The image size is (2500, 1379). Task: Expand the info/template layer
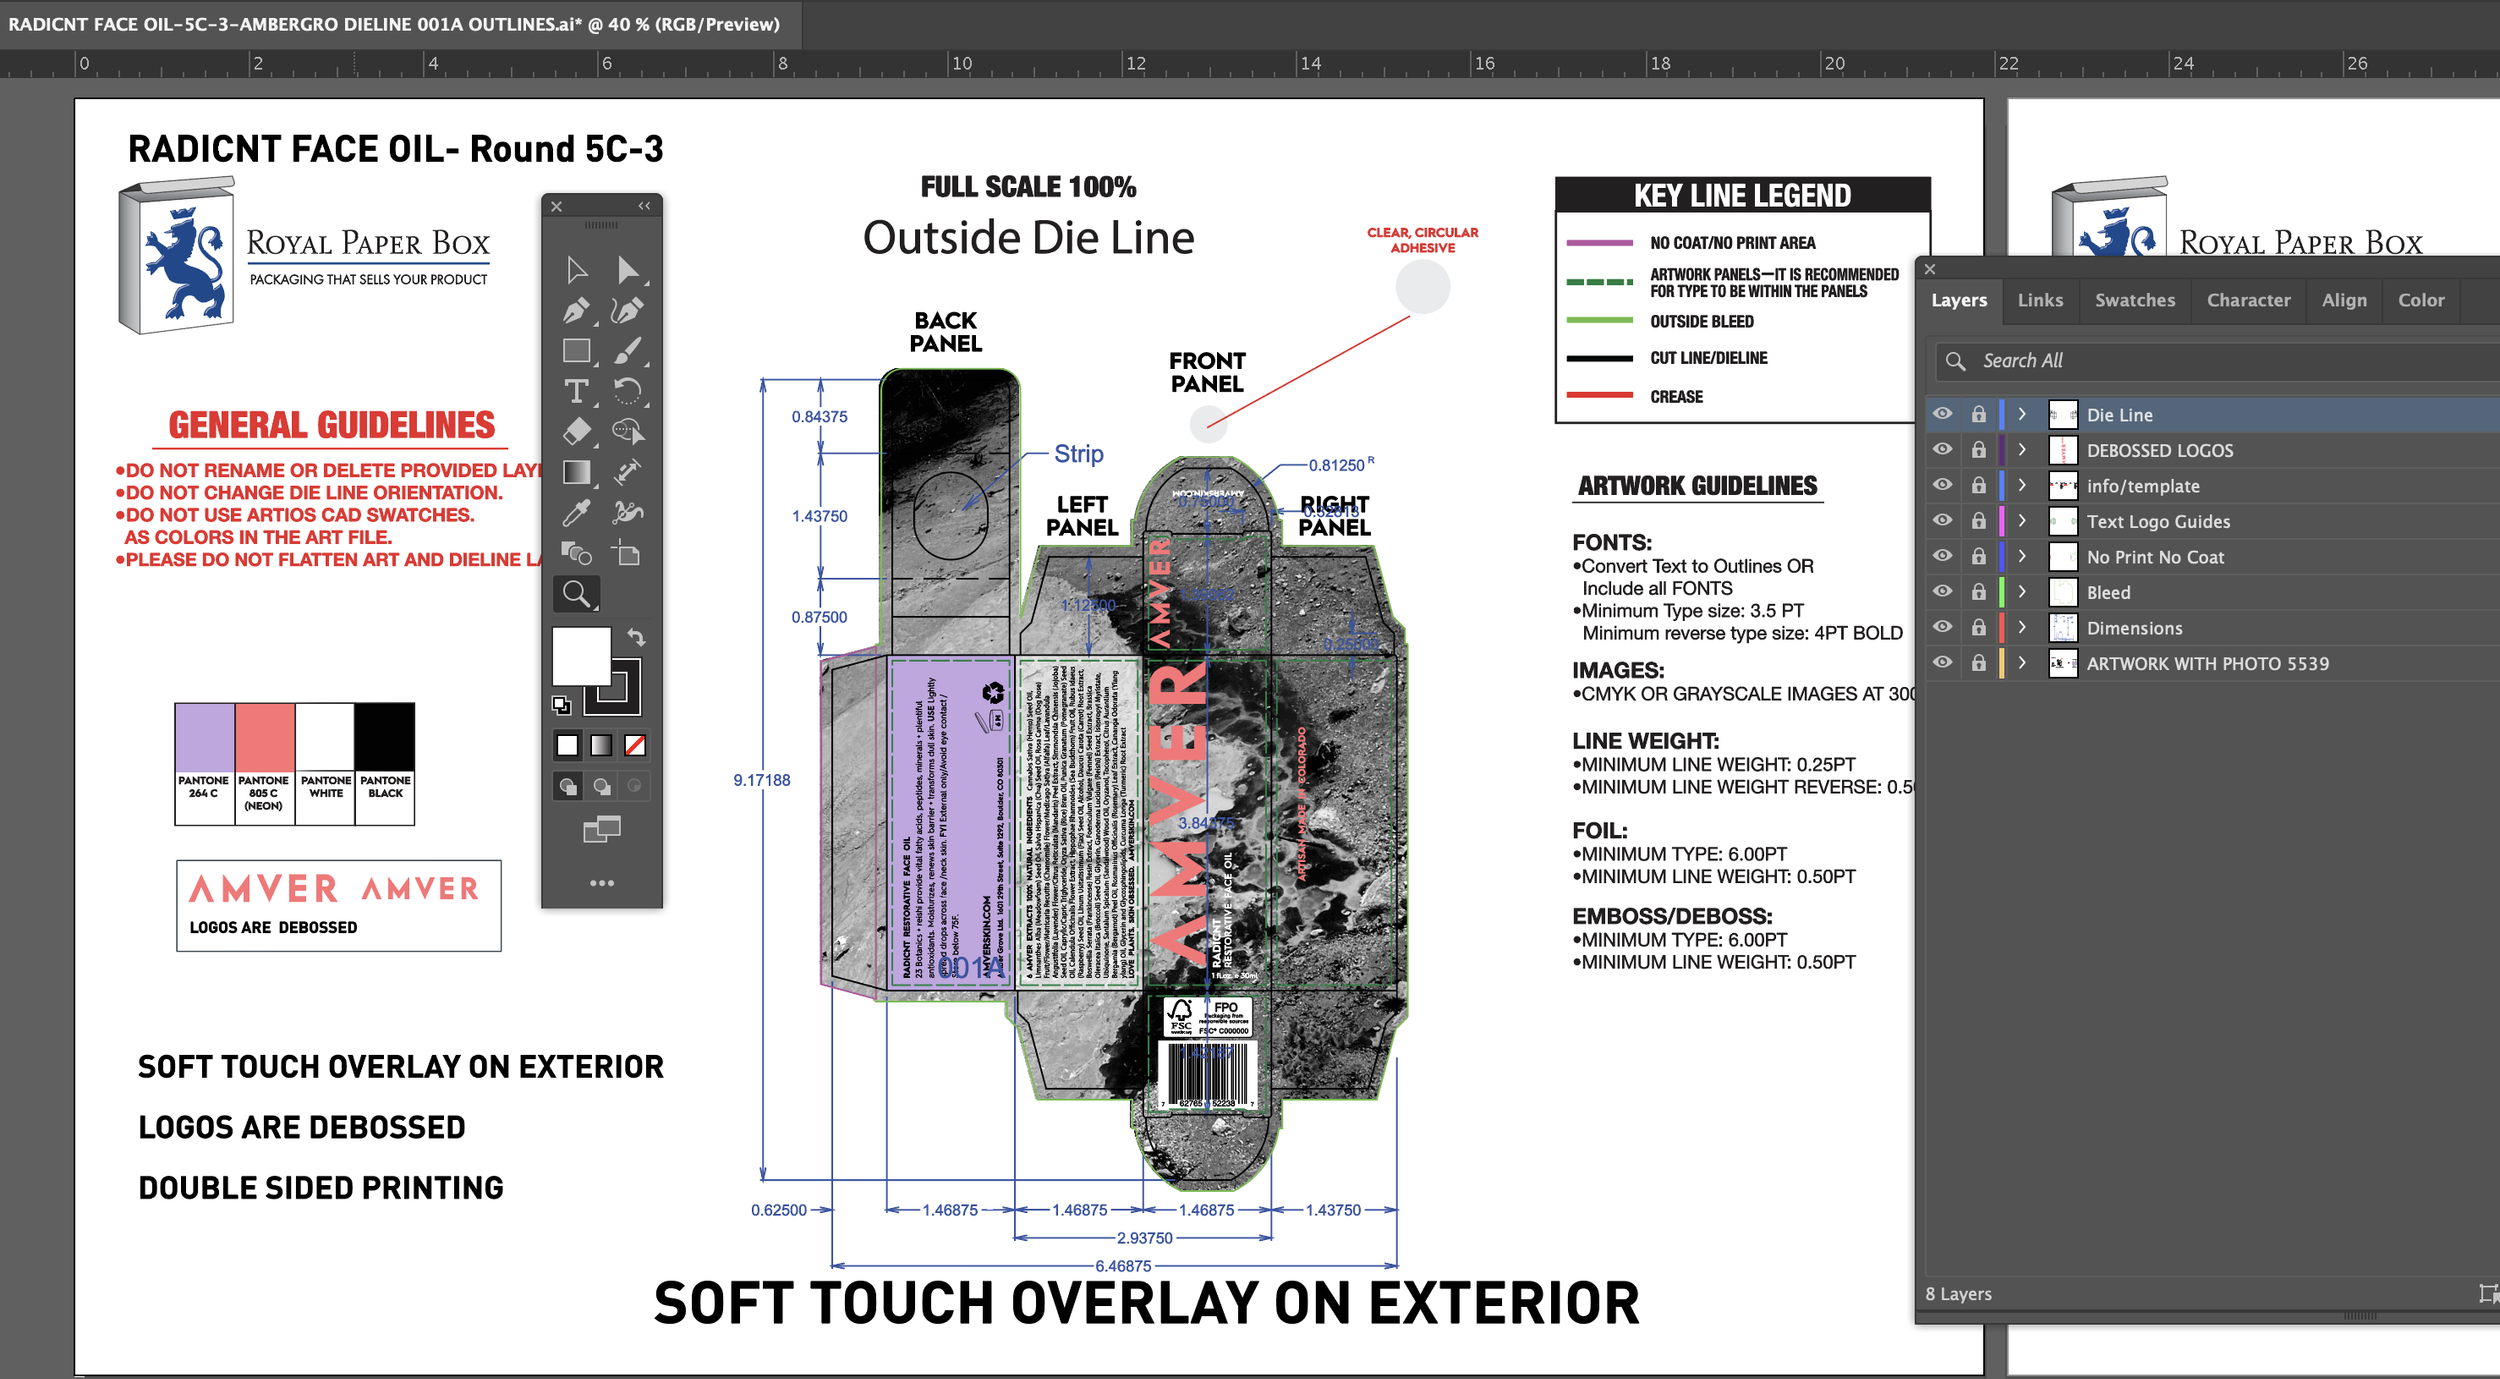tap(2022, 485)
